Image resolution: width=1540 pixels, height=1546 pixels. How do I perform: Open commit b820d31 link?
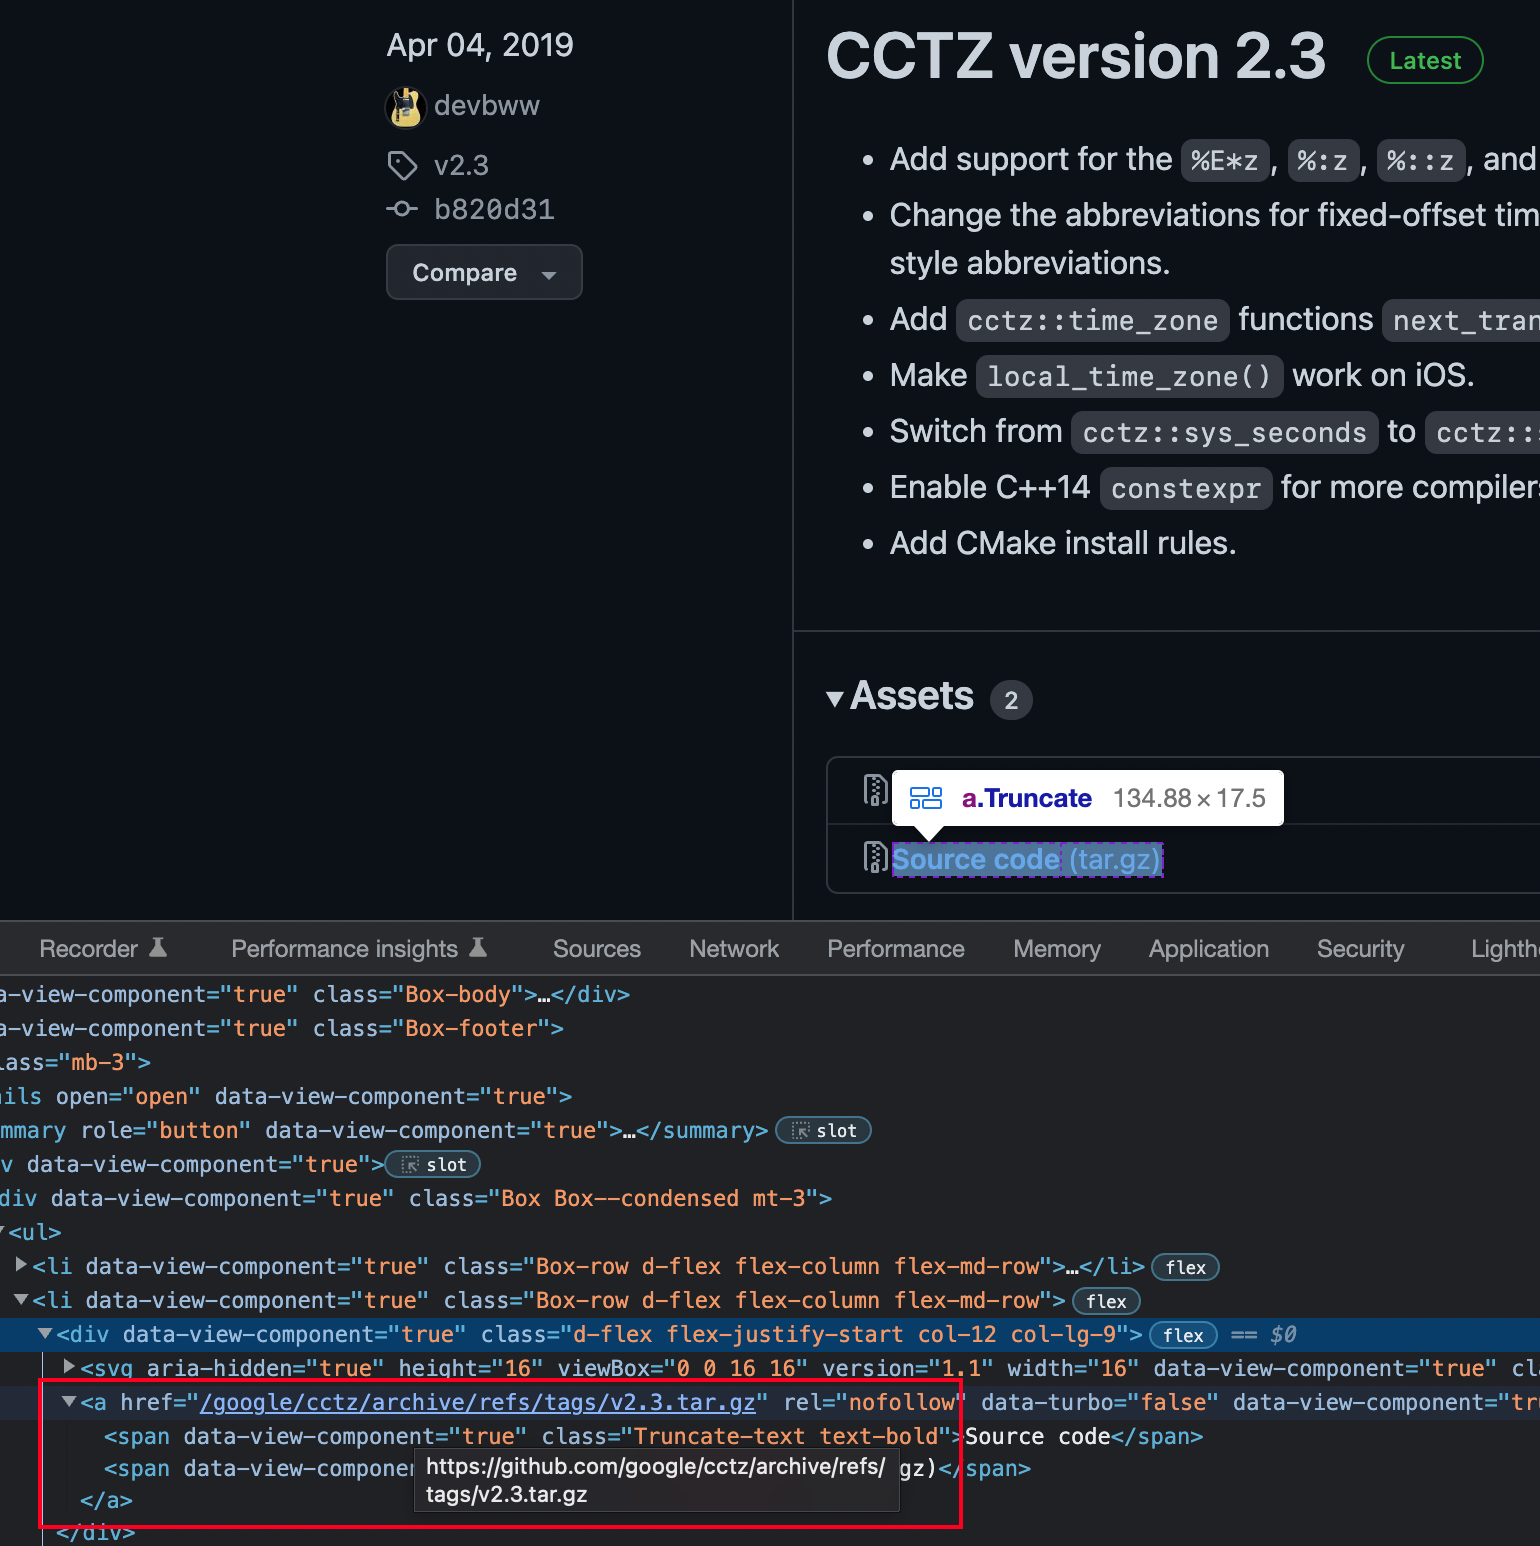click(x=494, y=209)
